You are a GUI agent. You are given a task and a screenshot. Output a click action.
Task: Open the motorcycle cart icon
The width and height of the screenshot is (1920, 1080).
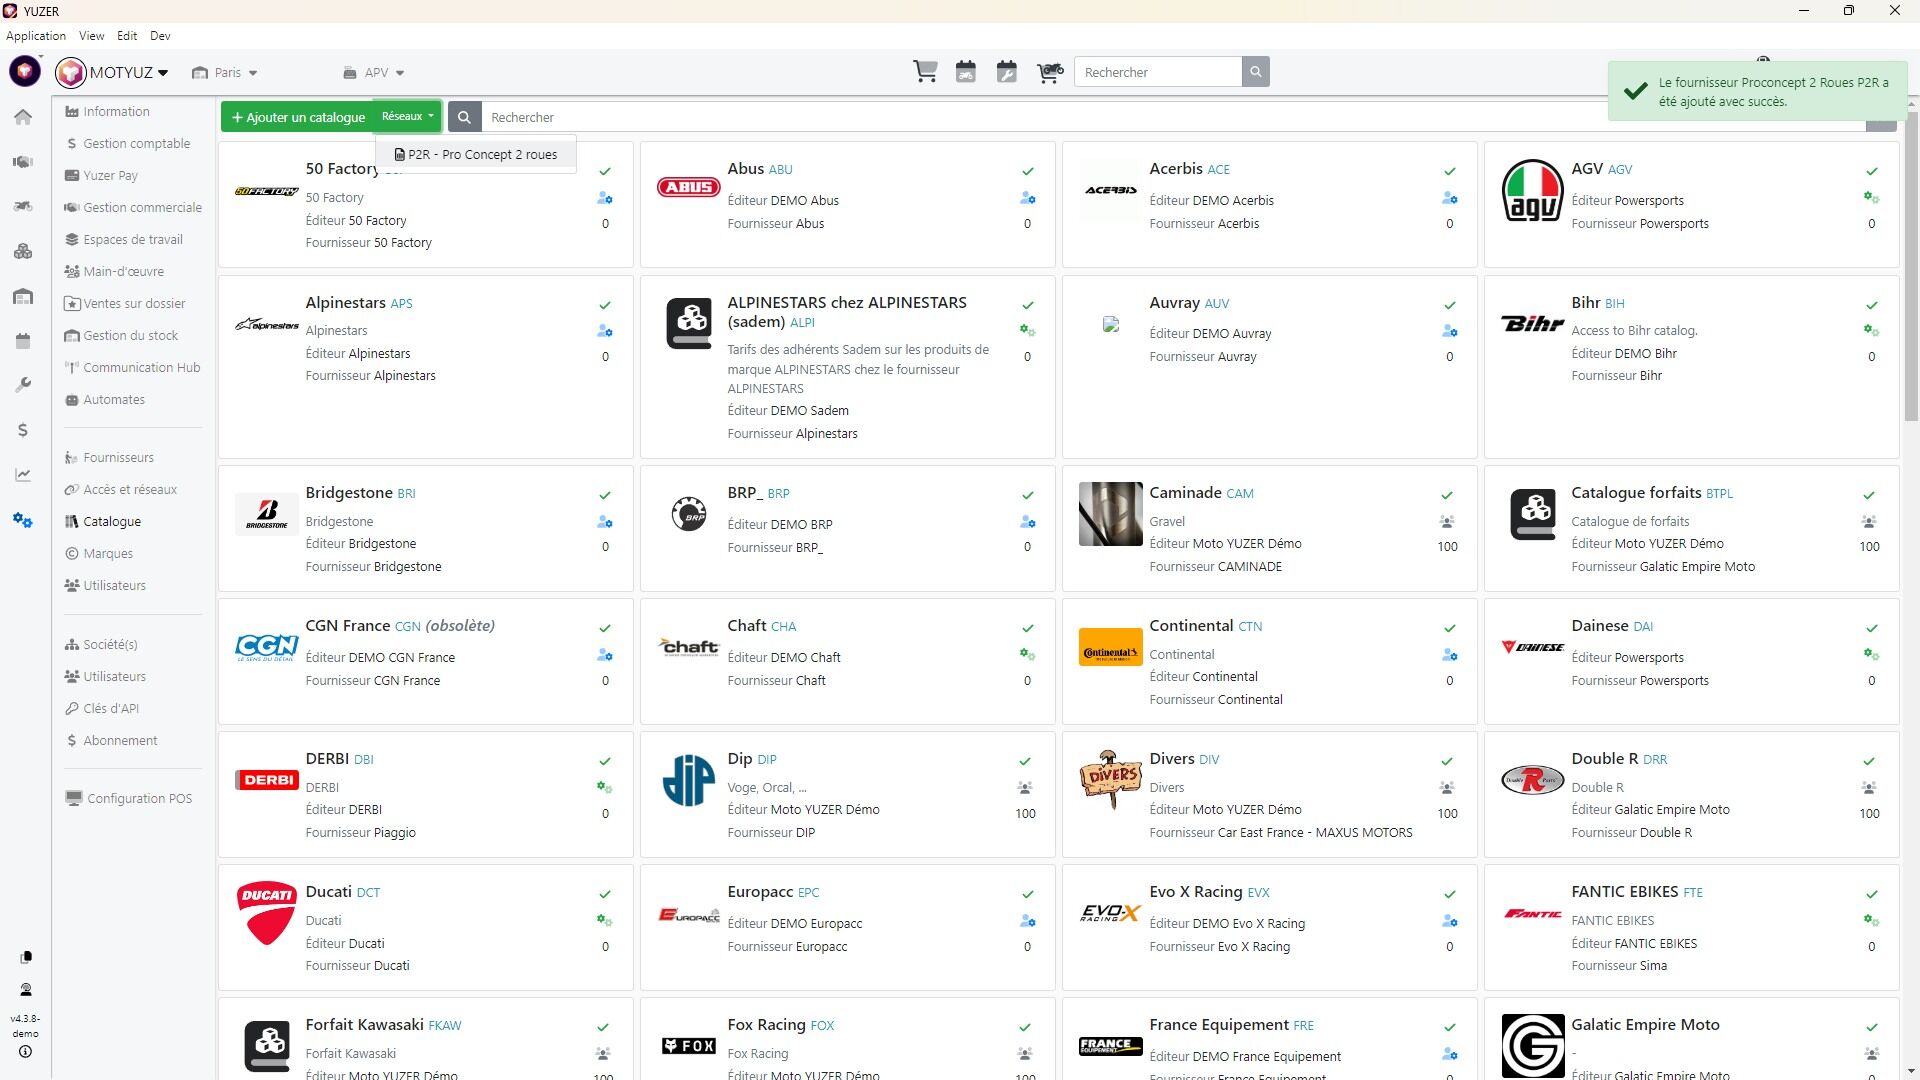tap(1049, 72)
